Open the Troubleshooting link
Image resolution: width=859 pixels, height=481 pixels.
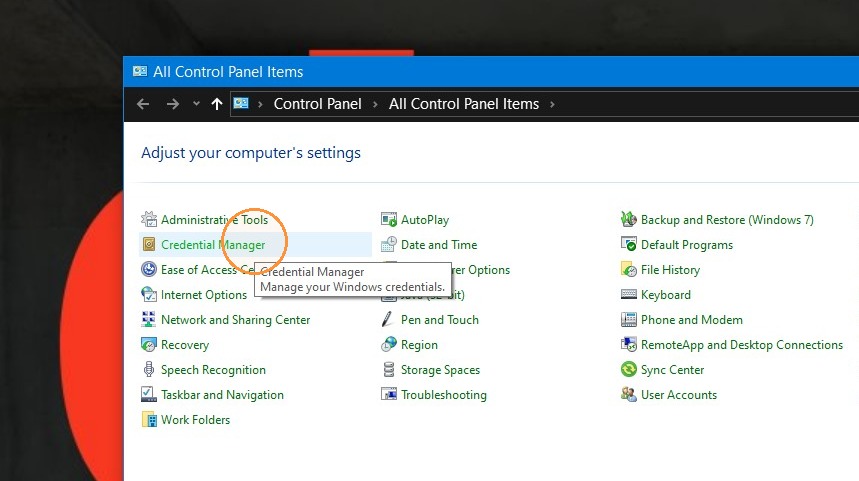(x=444, y=395)
